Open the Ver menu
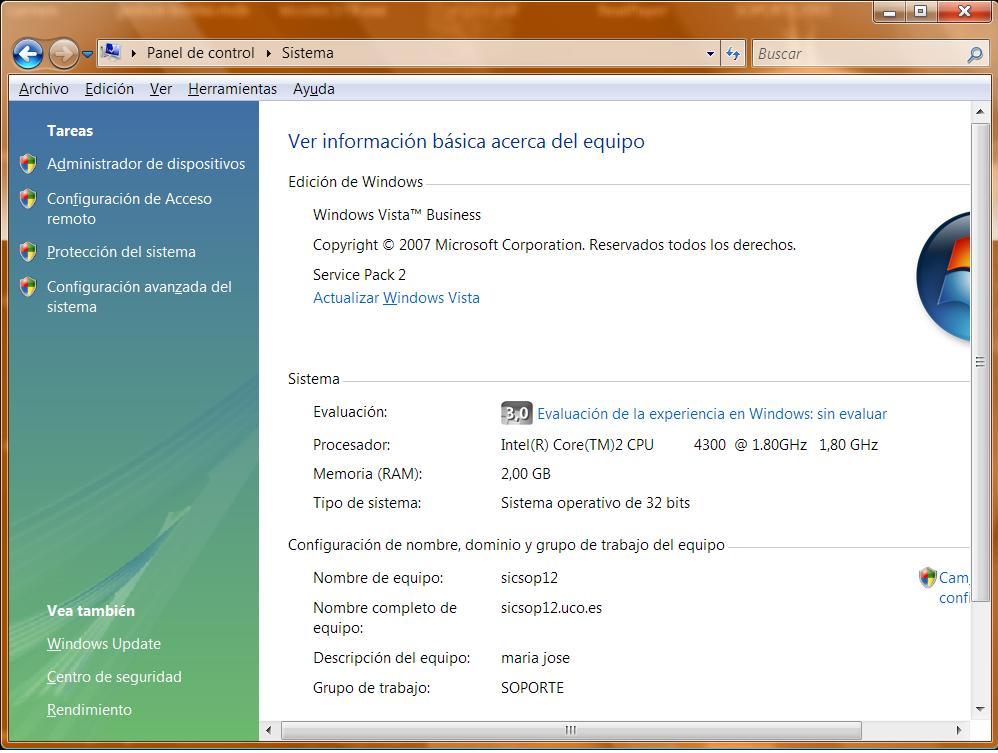This screenshot has height=753, width=998. pyautogui.click(x=161, y=89)
